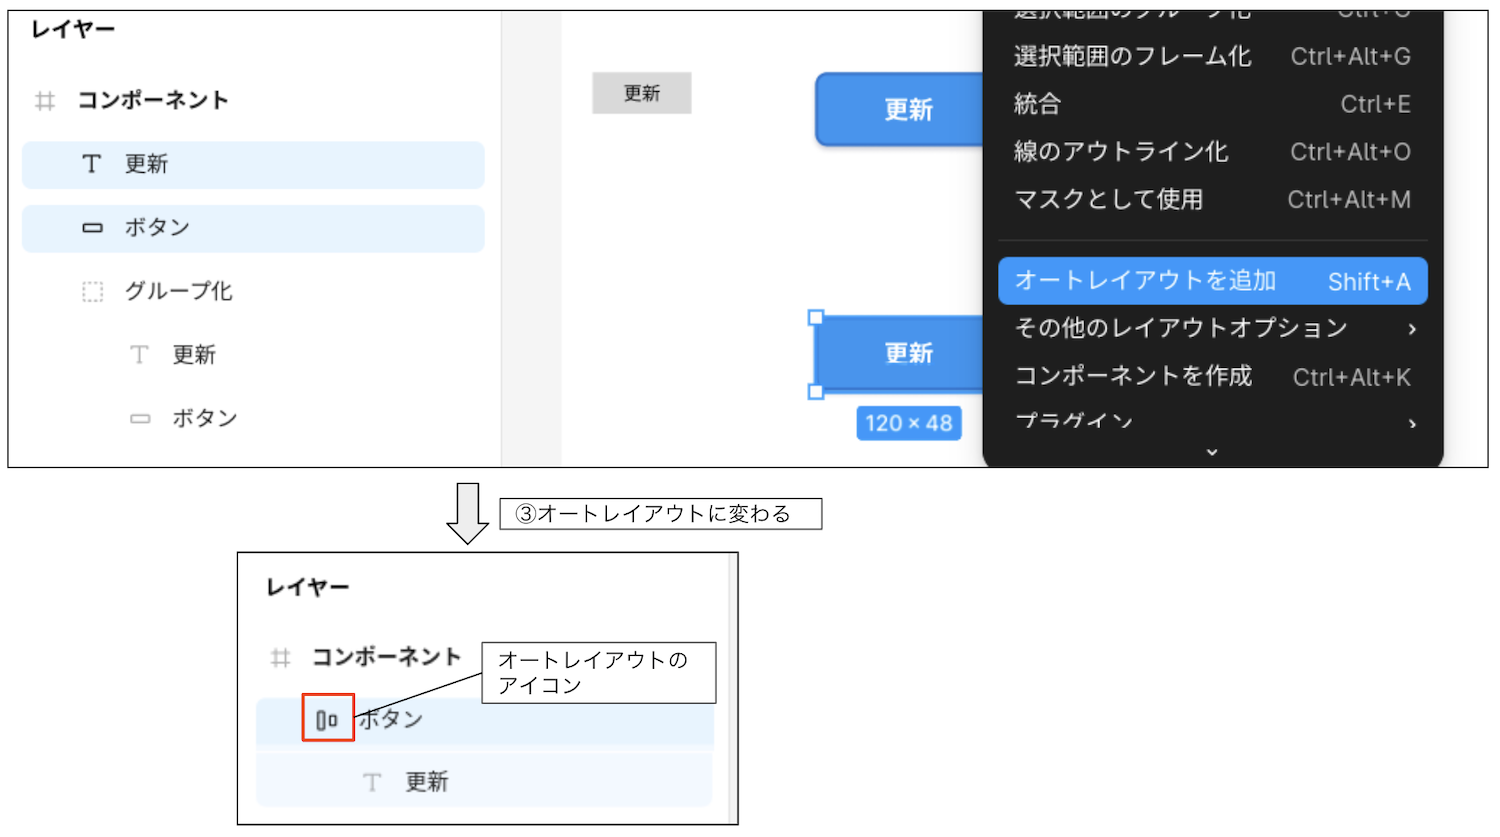The height and width of the screenshot is (837, 1500).
Task: Select ボタン auto layout layer in lower panel
Action: [485, 721]
